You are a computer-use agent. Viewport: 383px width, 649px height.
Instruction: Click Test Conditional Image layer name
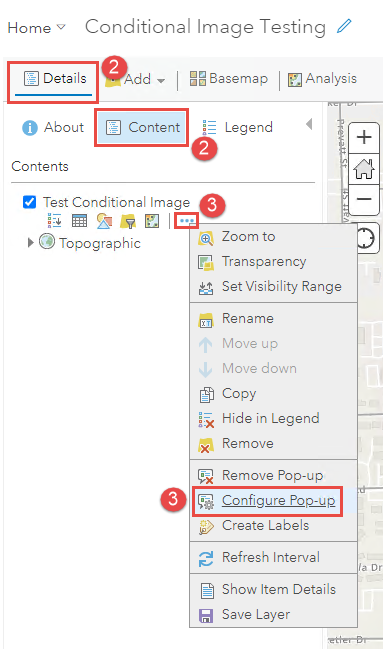click(x=116, y=202)
